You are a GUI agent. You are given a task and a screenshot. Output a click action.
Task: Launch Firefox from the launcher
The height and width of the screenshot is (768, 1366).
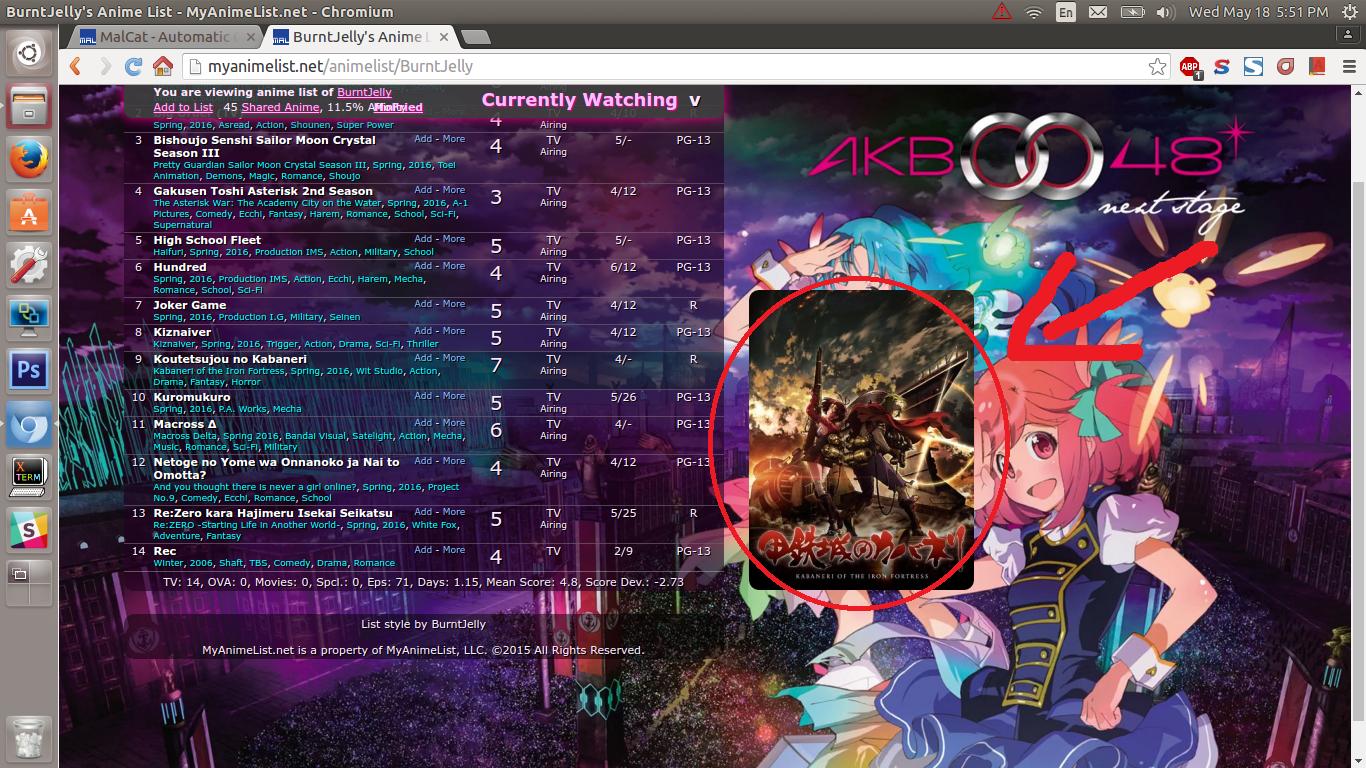coord(29,159)
